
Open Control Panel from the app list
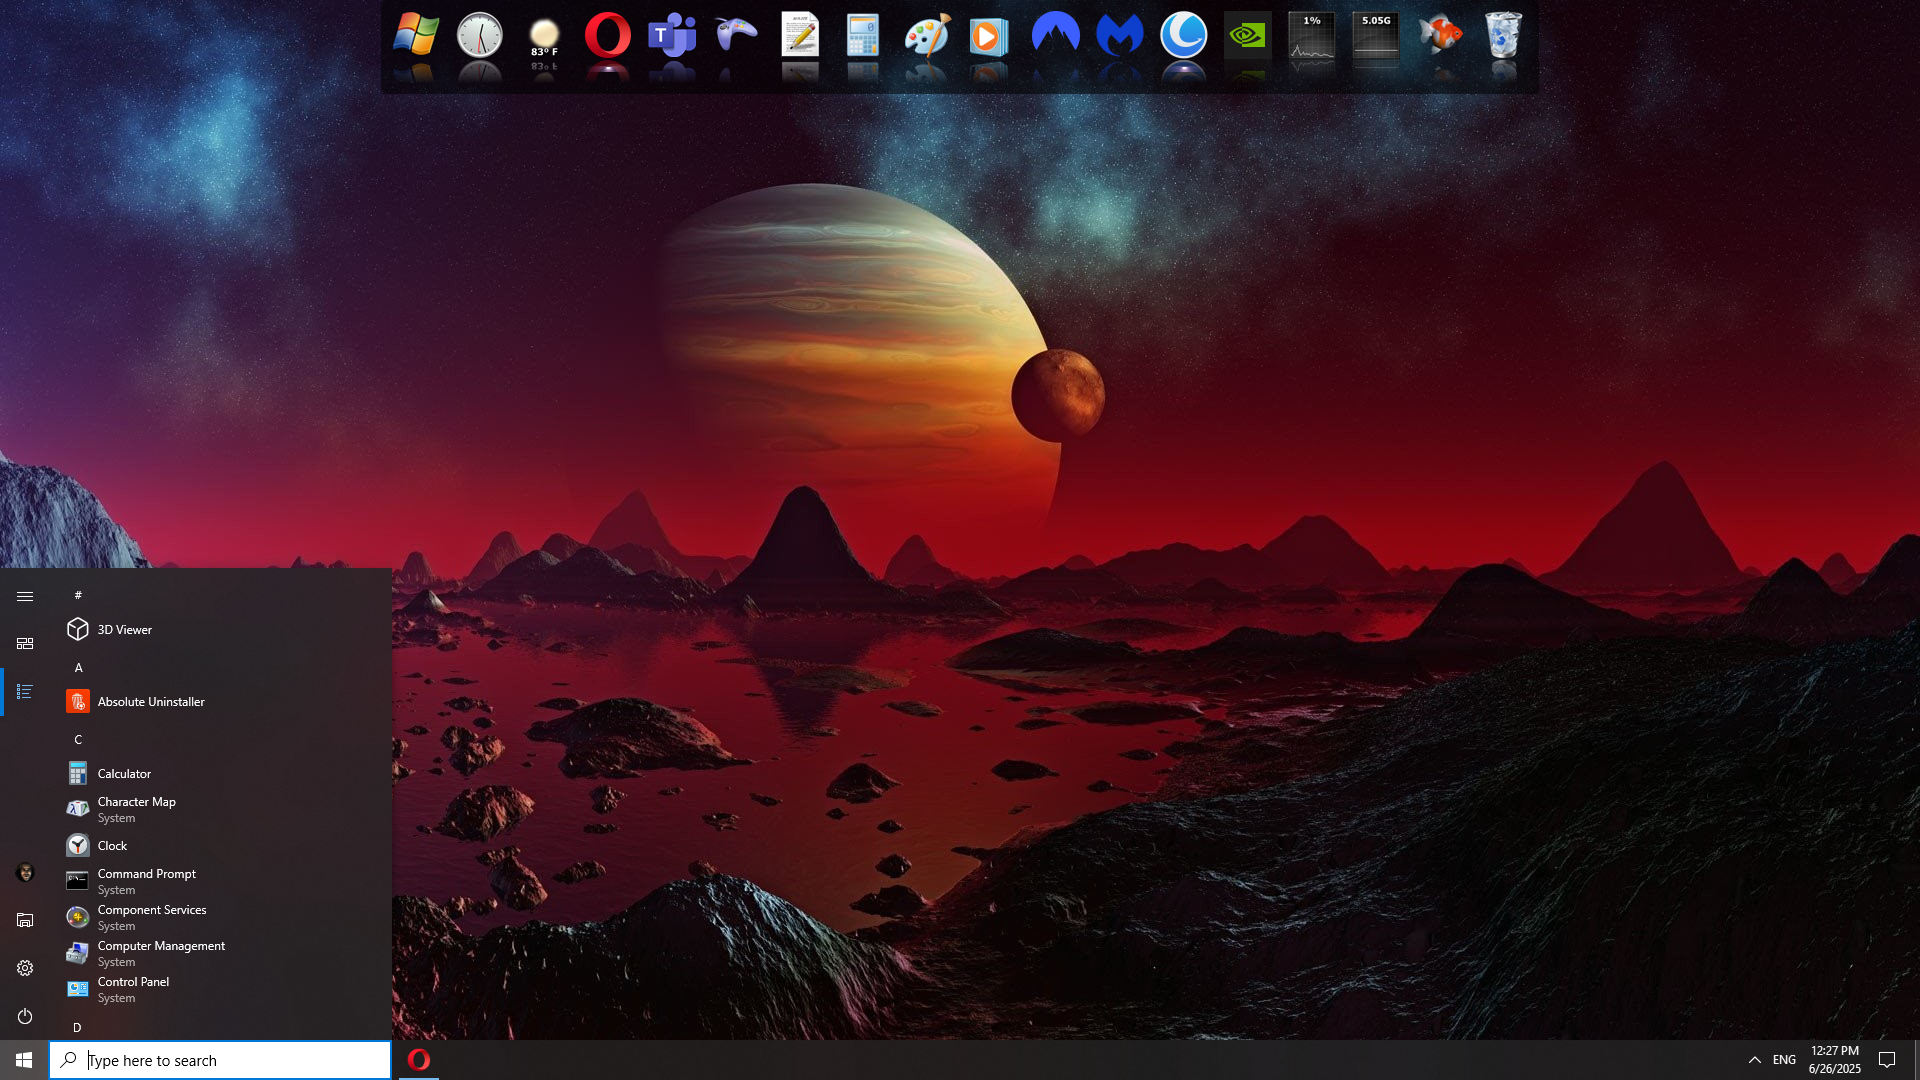point(220,989)
